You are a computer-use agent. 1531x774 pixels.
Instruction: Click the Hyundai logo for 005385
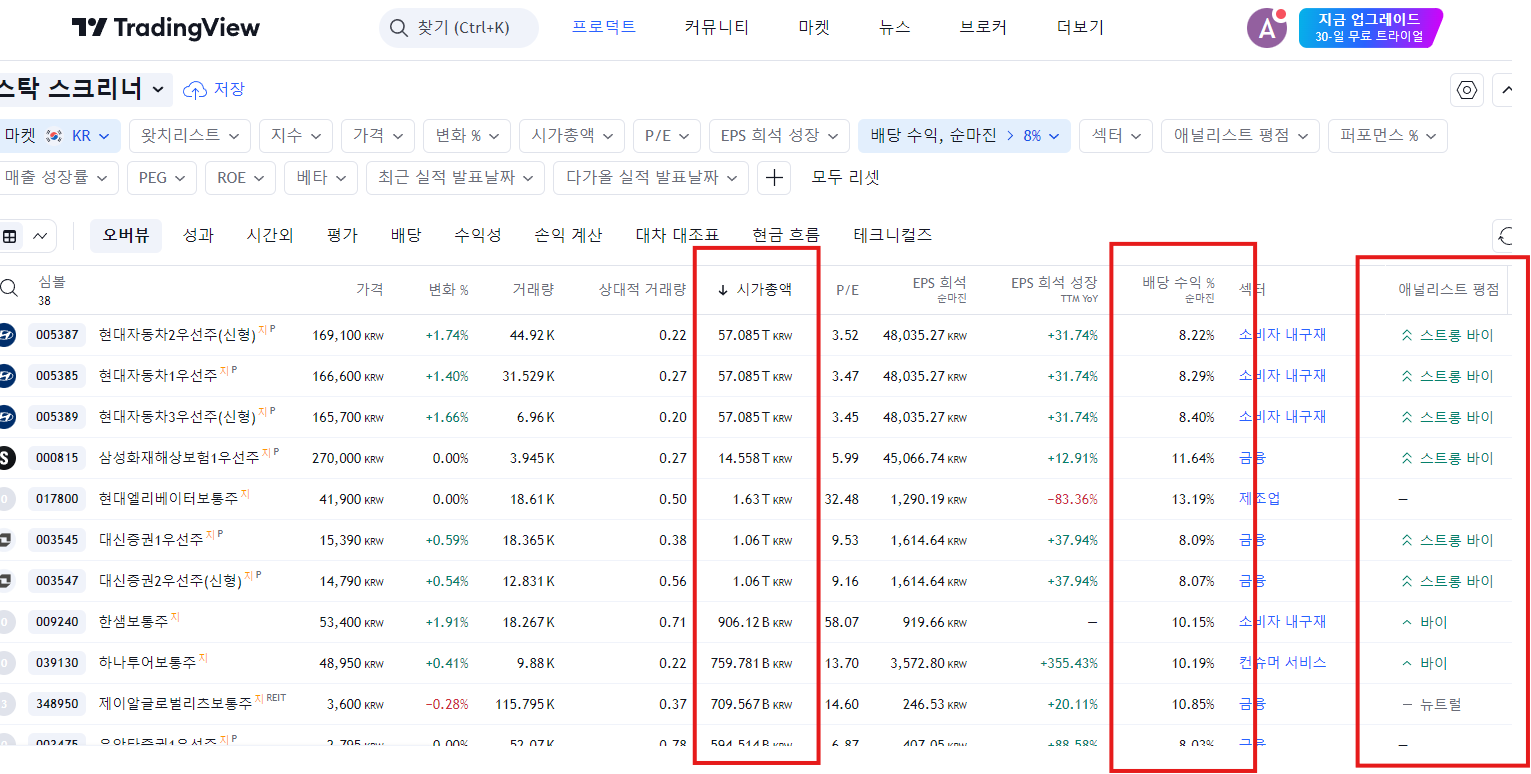(x=7, y=376)
